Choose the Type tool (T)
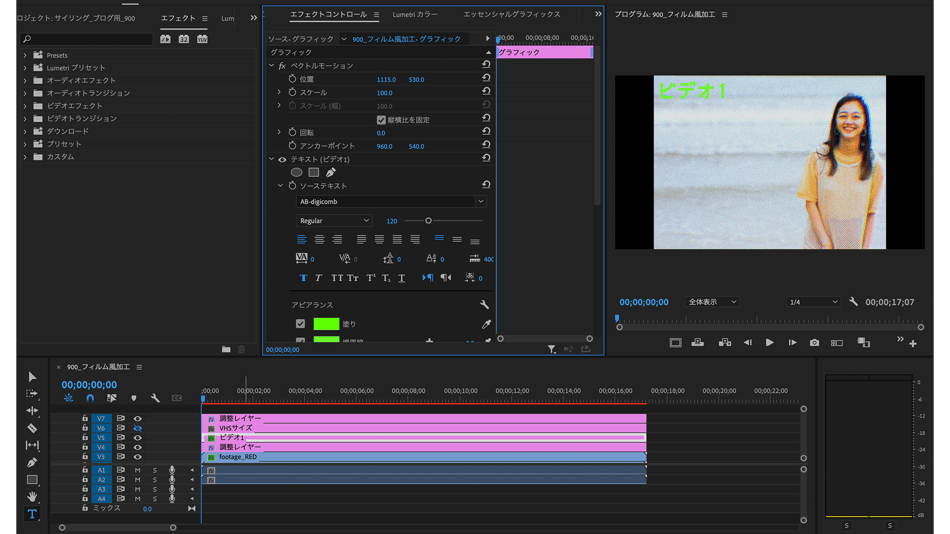Screen dimensions: 950x534 [x=32, y=514]
